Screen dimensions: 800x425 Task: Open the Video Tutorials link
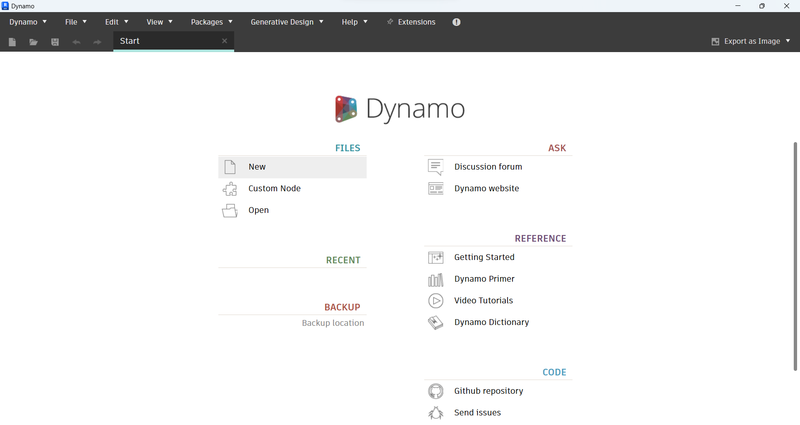coord(484,301)
